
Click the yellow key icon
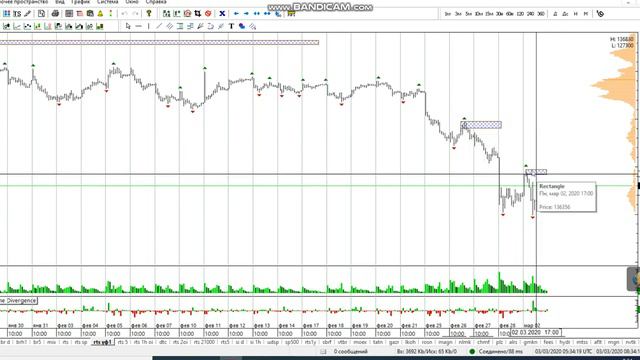tap(149, 13)
